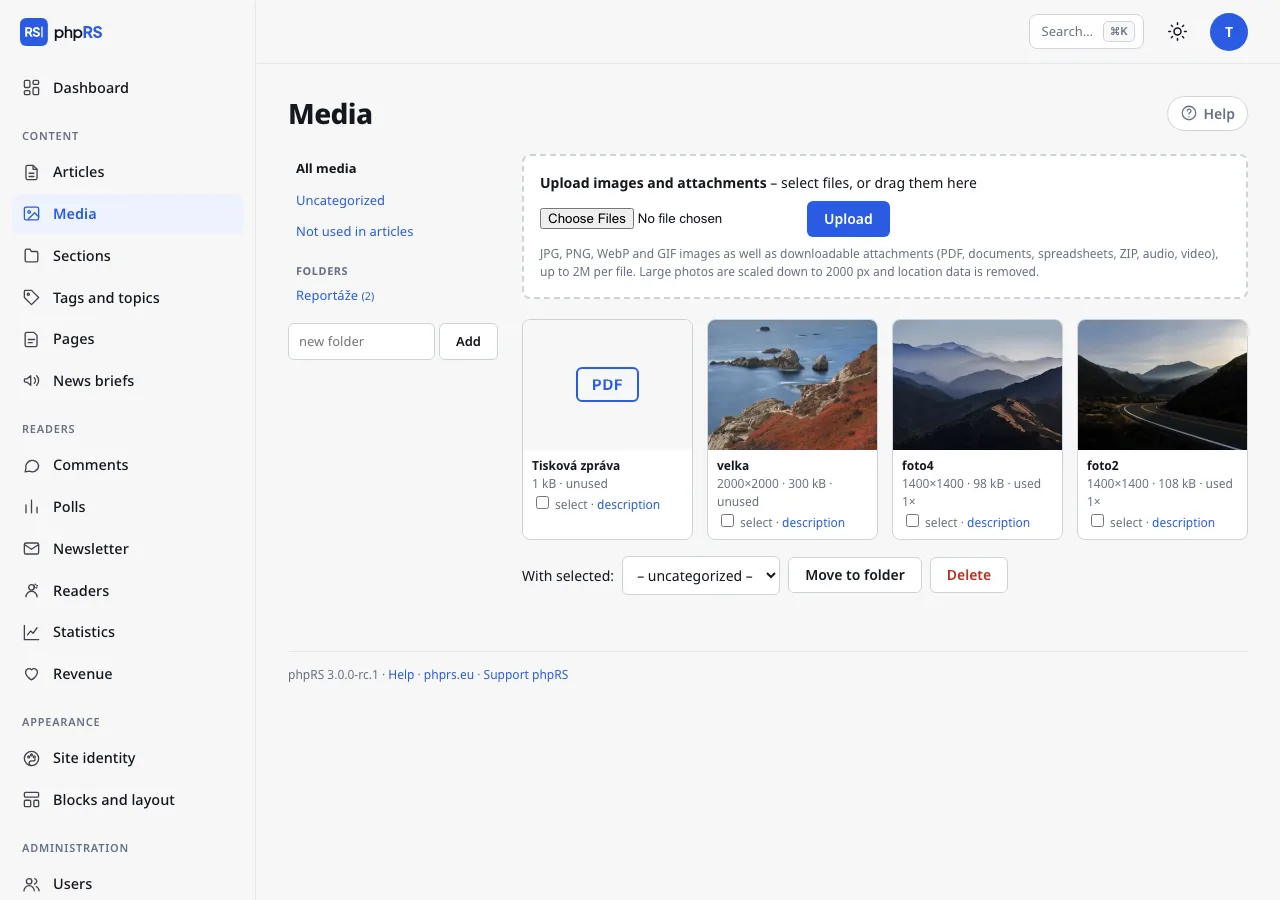Click the PDF badge on Tisková zpráva
The height and width of the screenshot is (900, 1280).
point(607,384)
